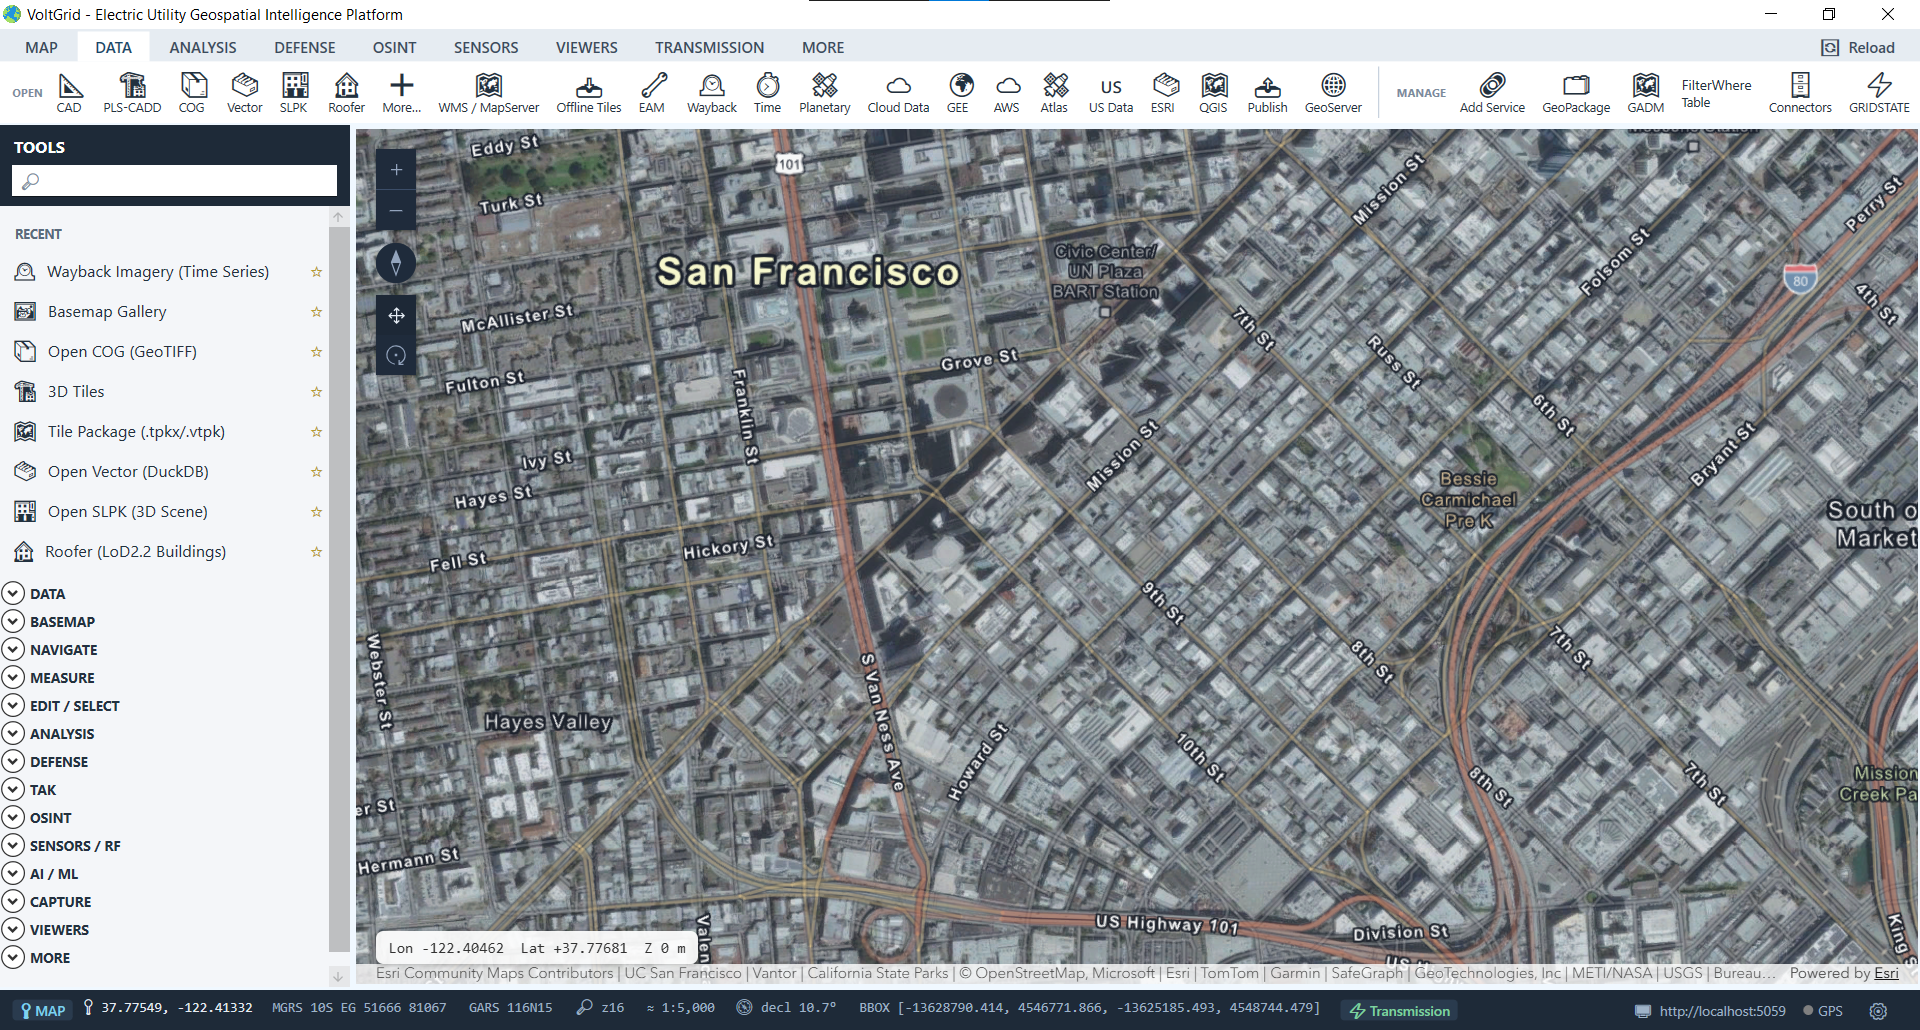Viewport: 1920px width, 1030px height.
Task: Toggle the Transmission status indicator
Action: [1399, 1011]
